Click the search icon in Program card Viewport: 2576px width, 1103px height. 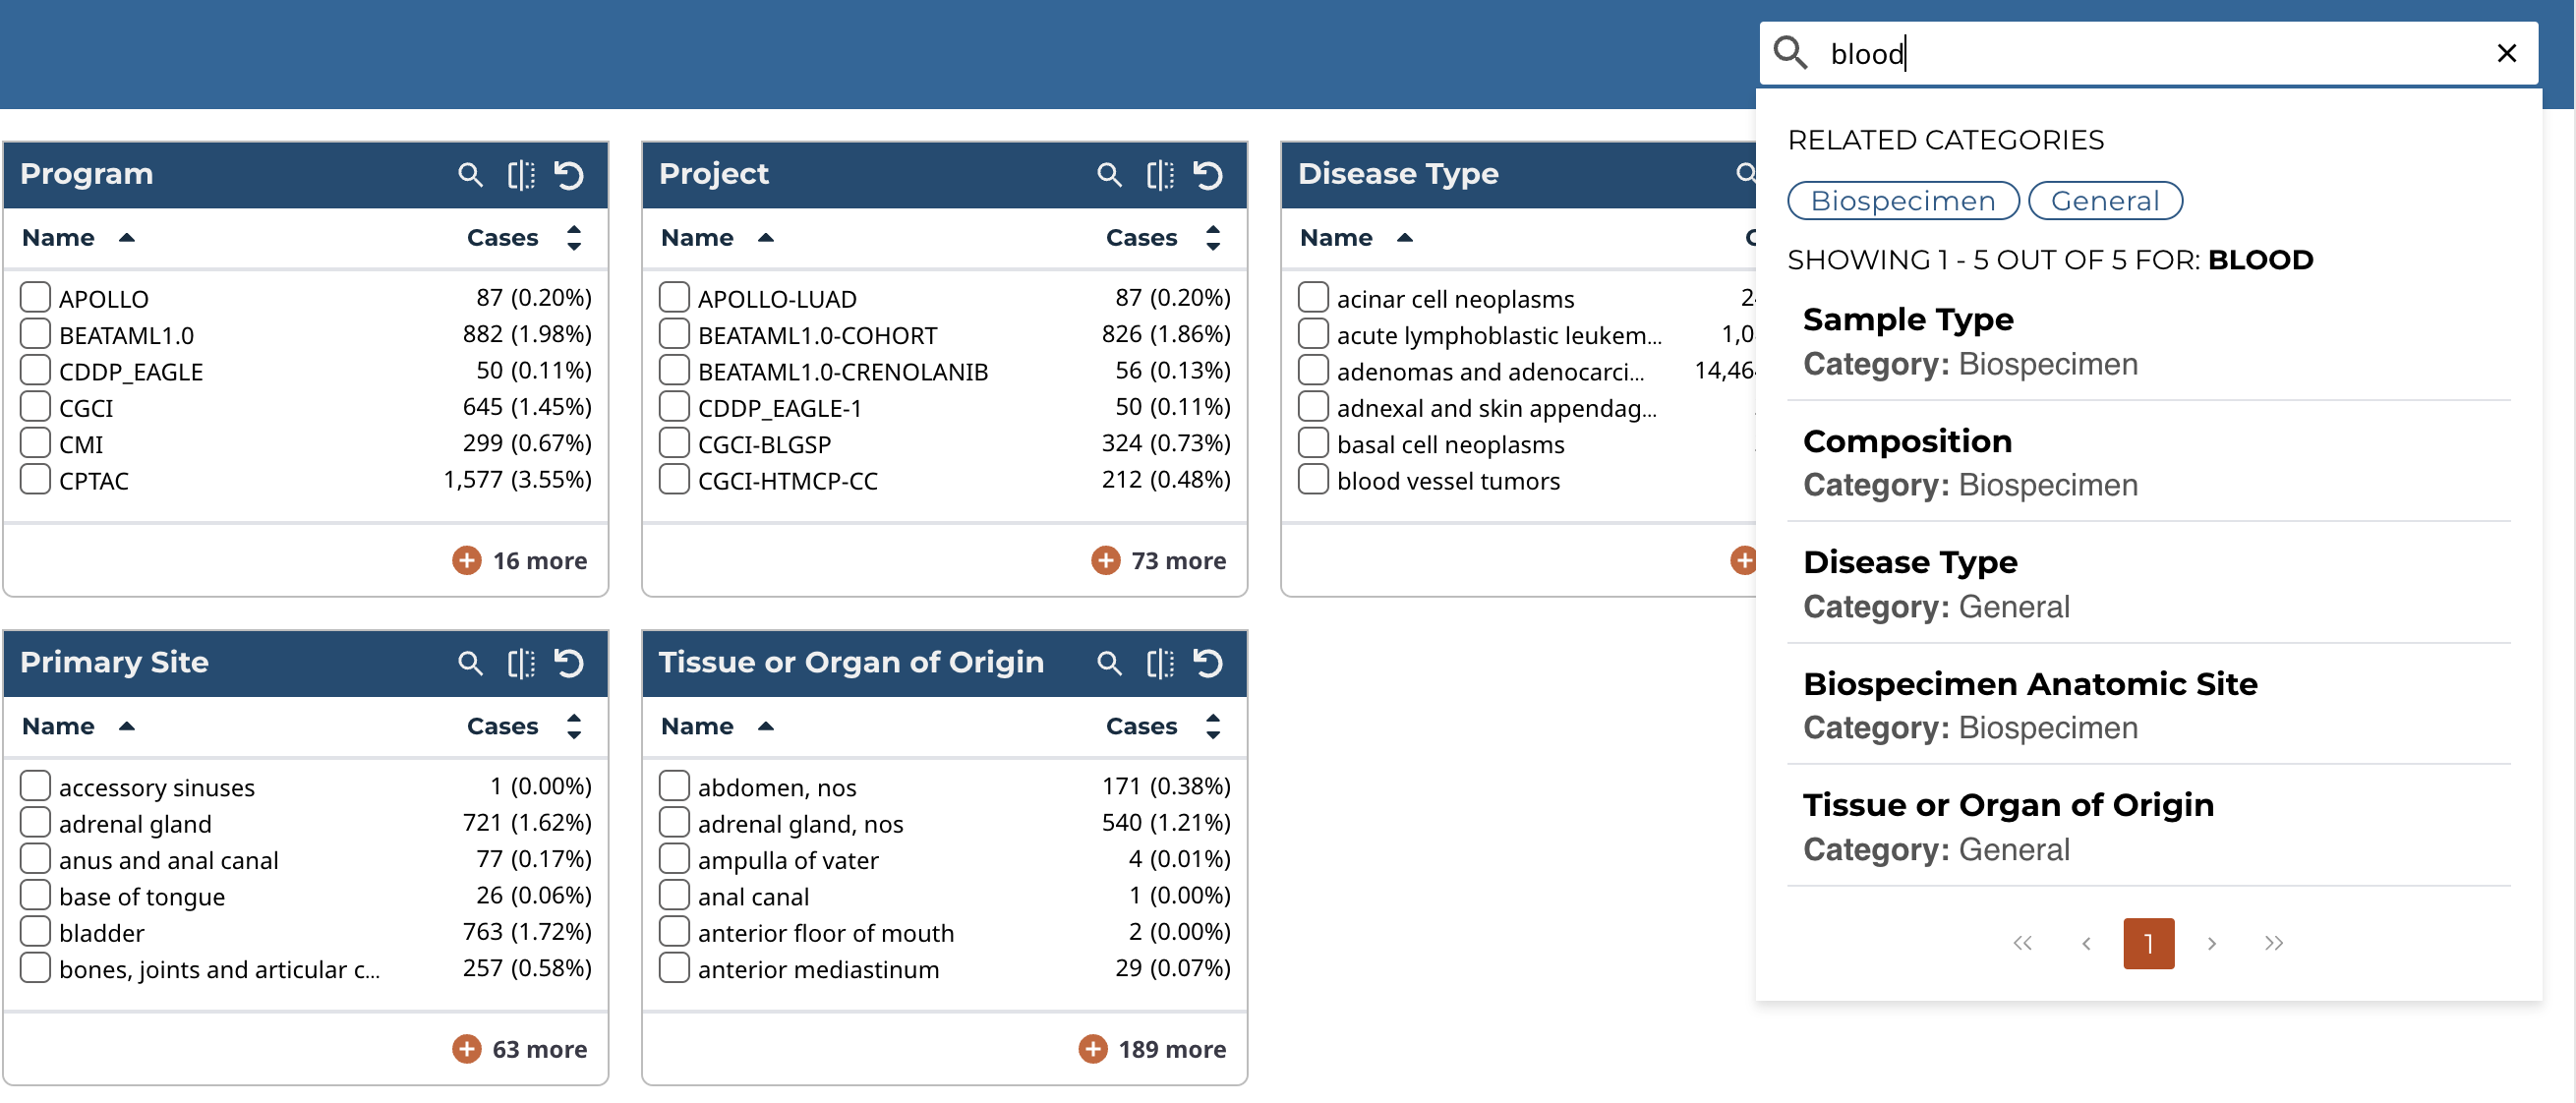tap(469, 175)
